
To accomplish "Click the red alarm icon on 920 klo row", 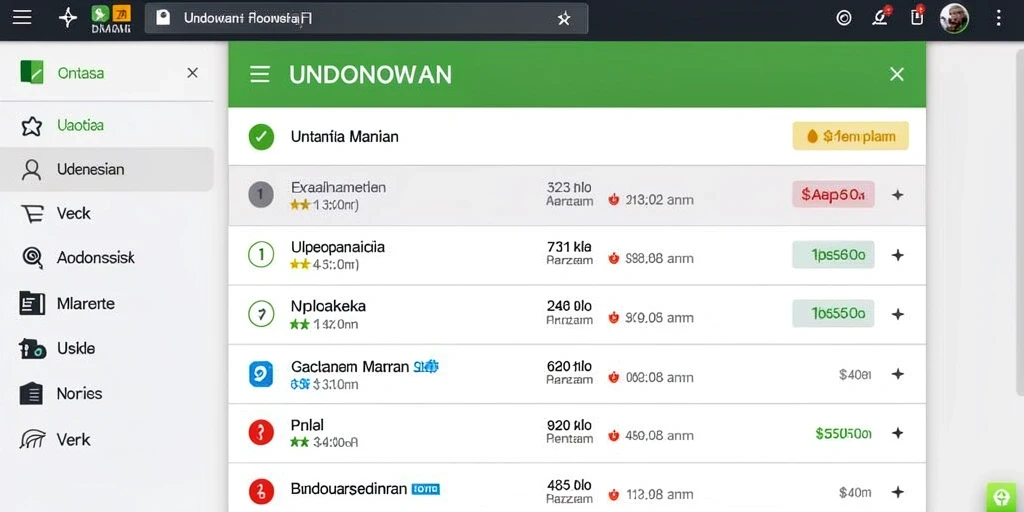I will coord(613,436).
